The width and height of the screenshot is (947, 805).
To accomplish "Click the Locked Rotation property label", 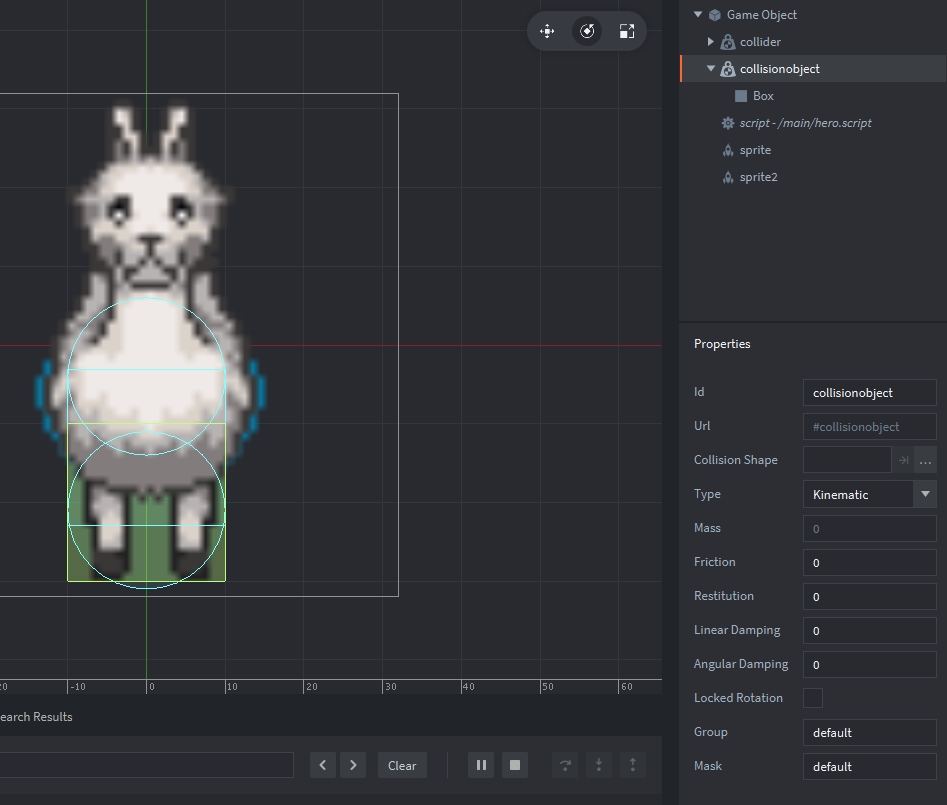I will pyautogui.click(x=738, y=698).
